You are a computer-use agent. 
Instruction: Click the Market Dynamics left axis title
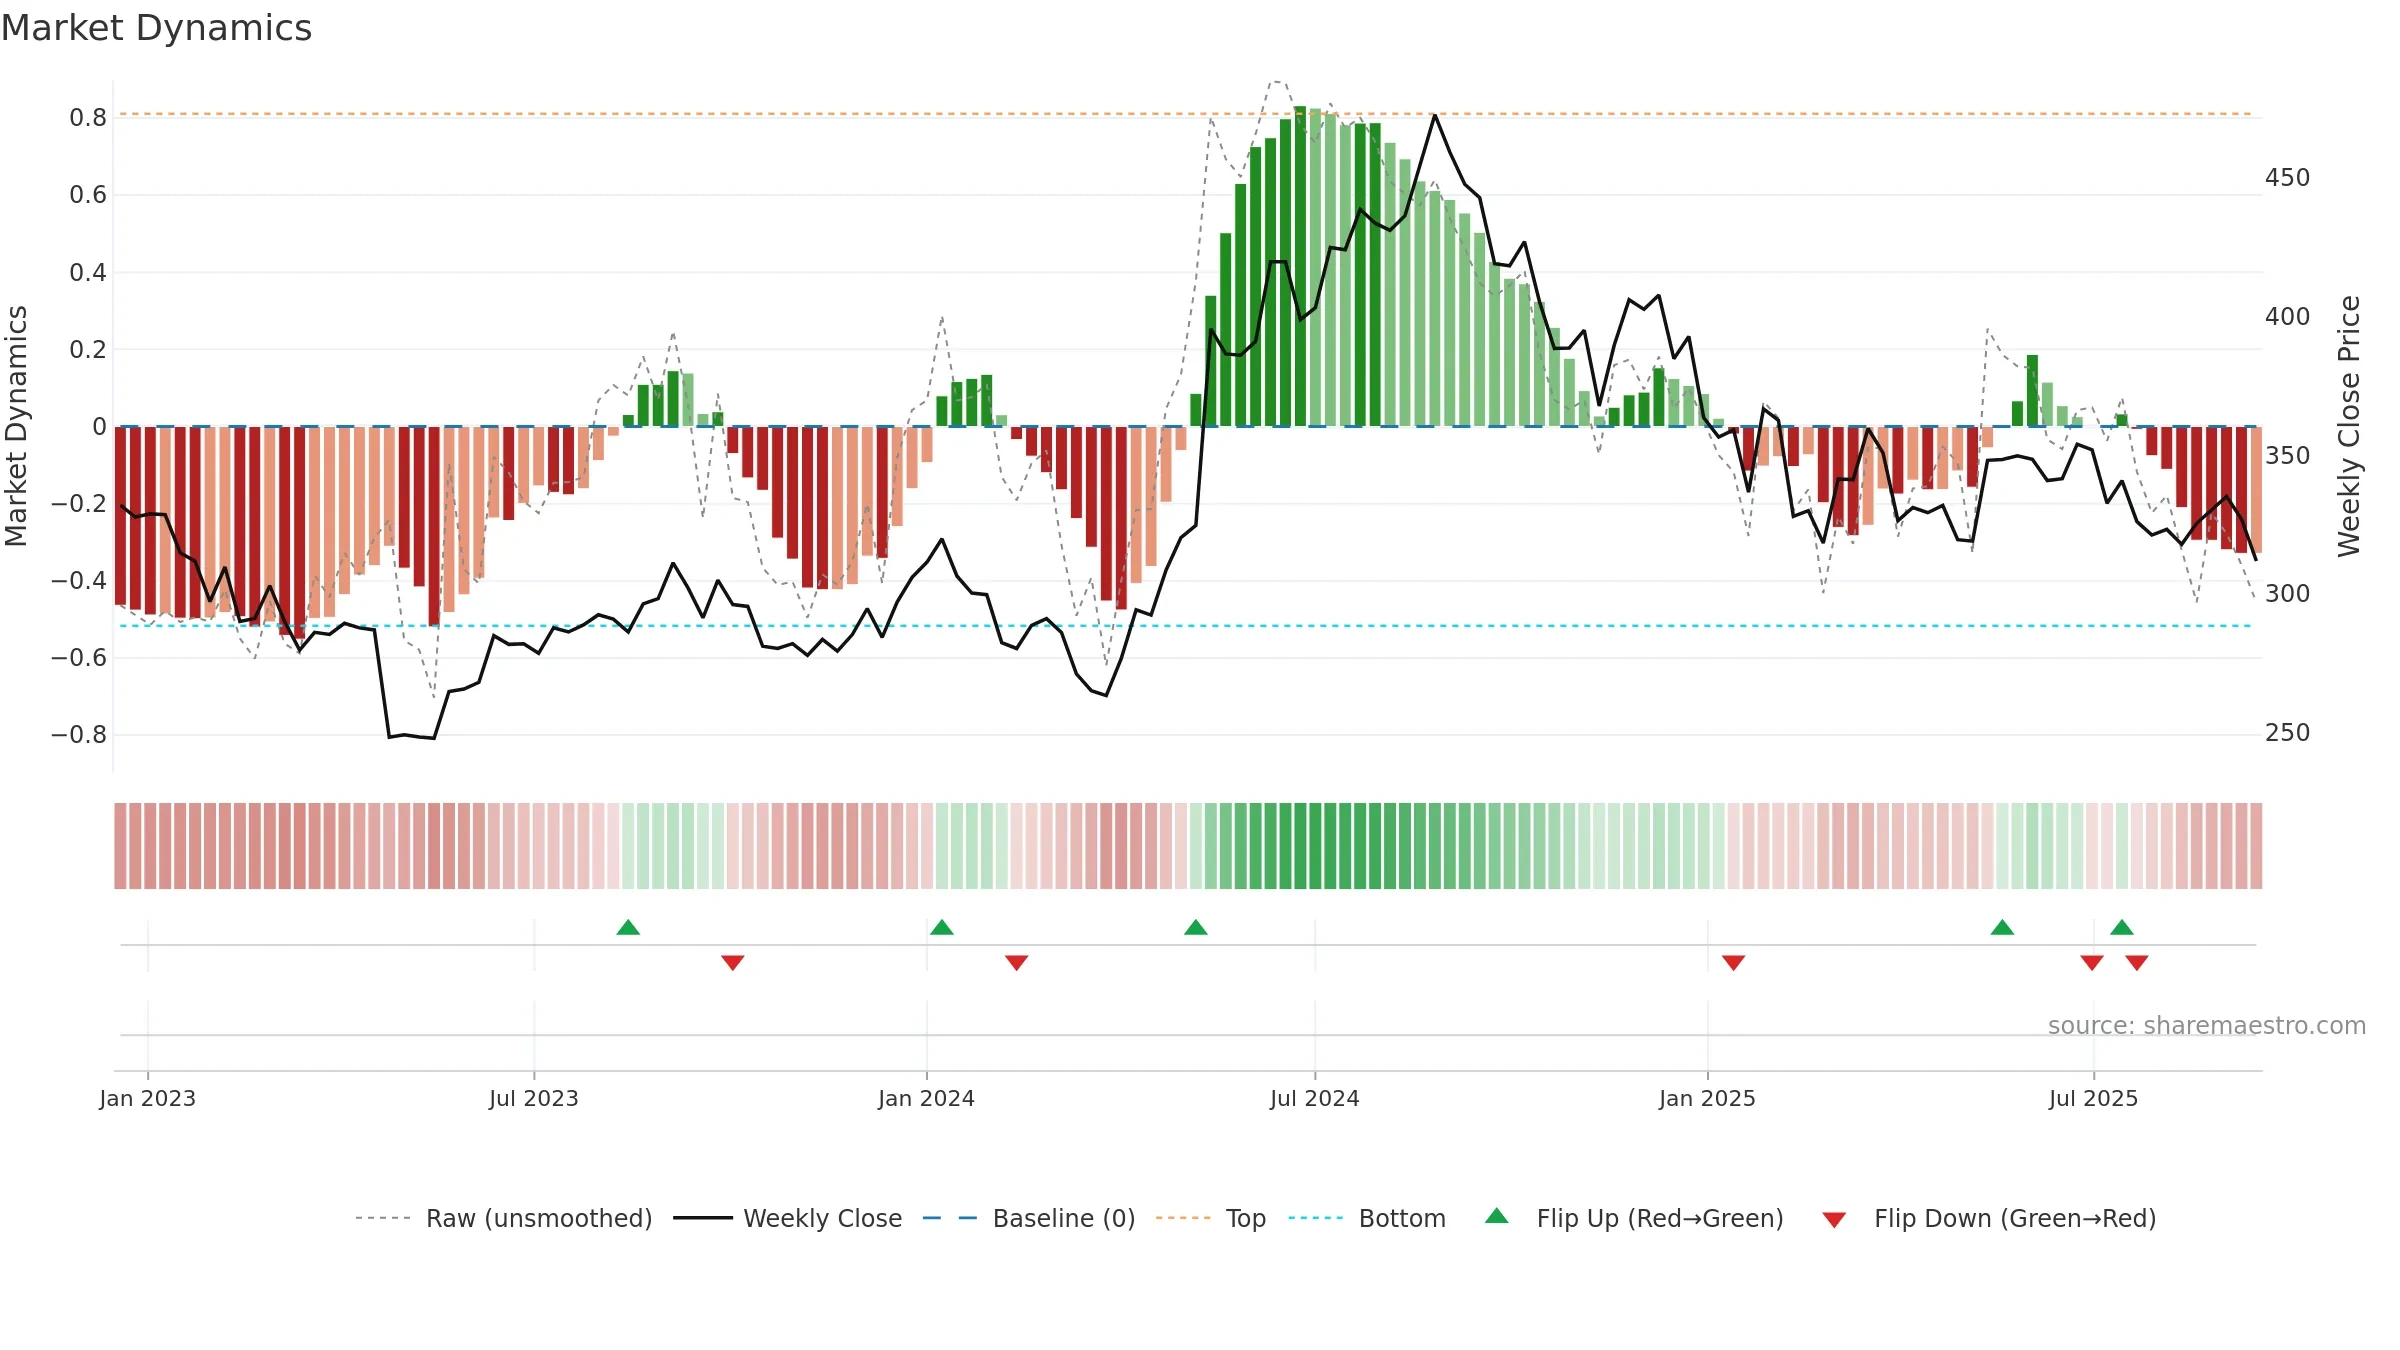pyautogui.click(x=16, y=426)
